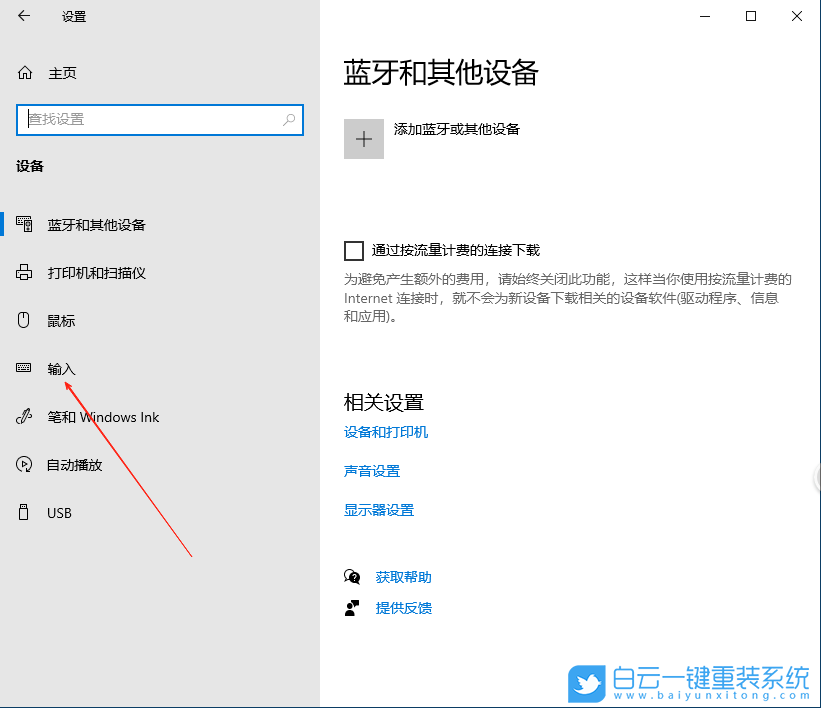The image size is (821, 708).
Task: Click the plus icon to add a Bluetooth device
Action: click(x=364, y=138)
